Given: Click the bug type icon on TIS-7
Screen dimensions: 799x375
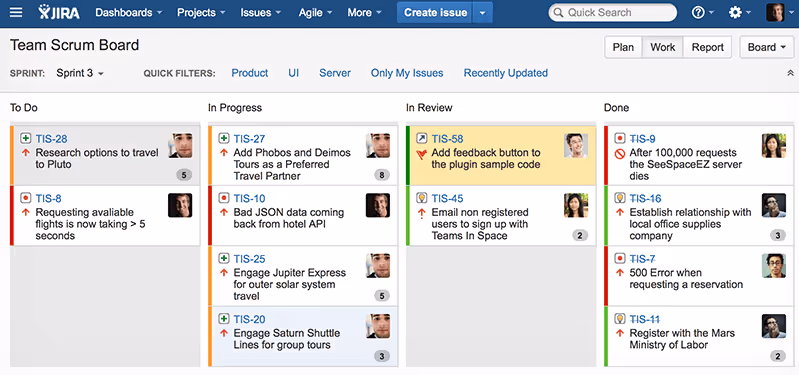Looking at the screenshot, I should click(x=620, y=258).
